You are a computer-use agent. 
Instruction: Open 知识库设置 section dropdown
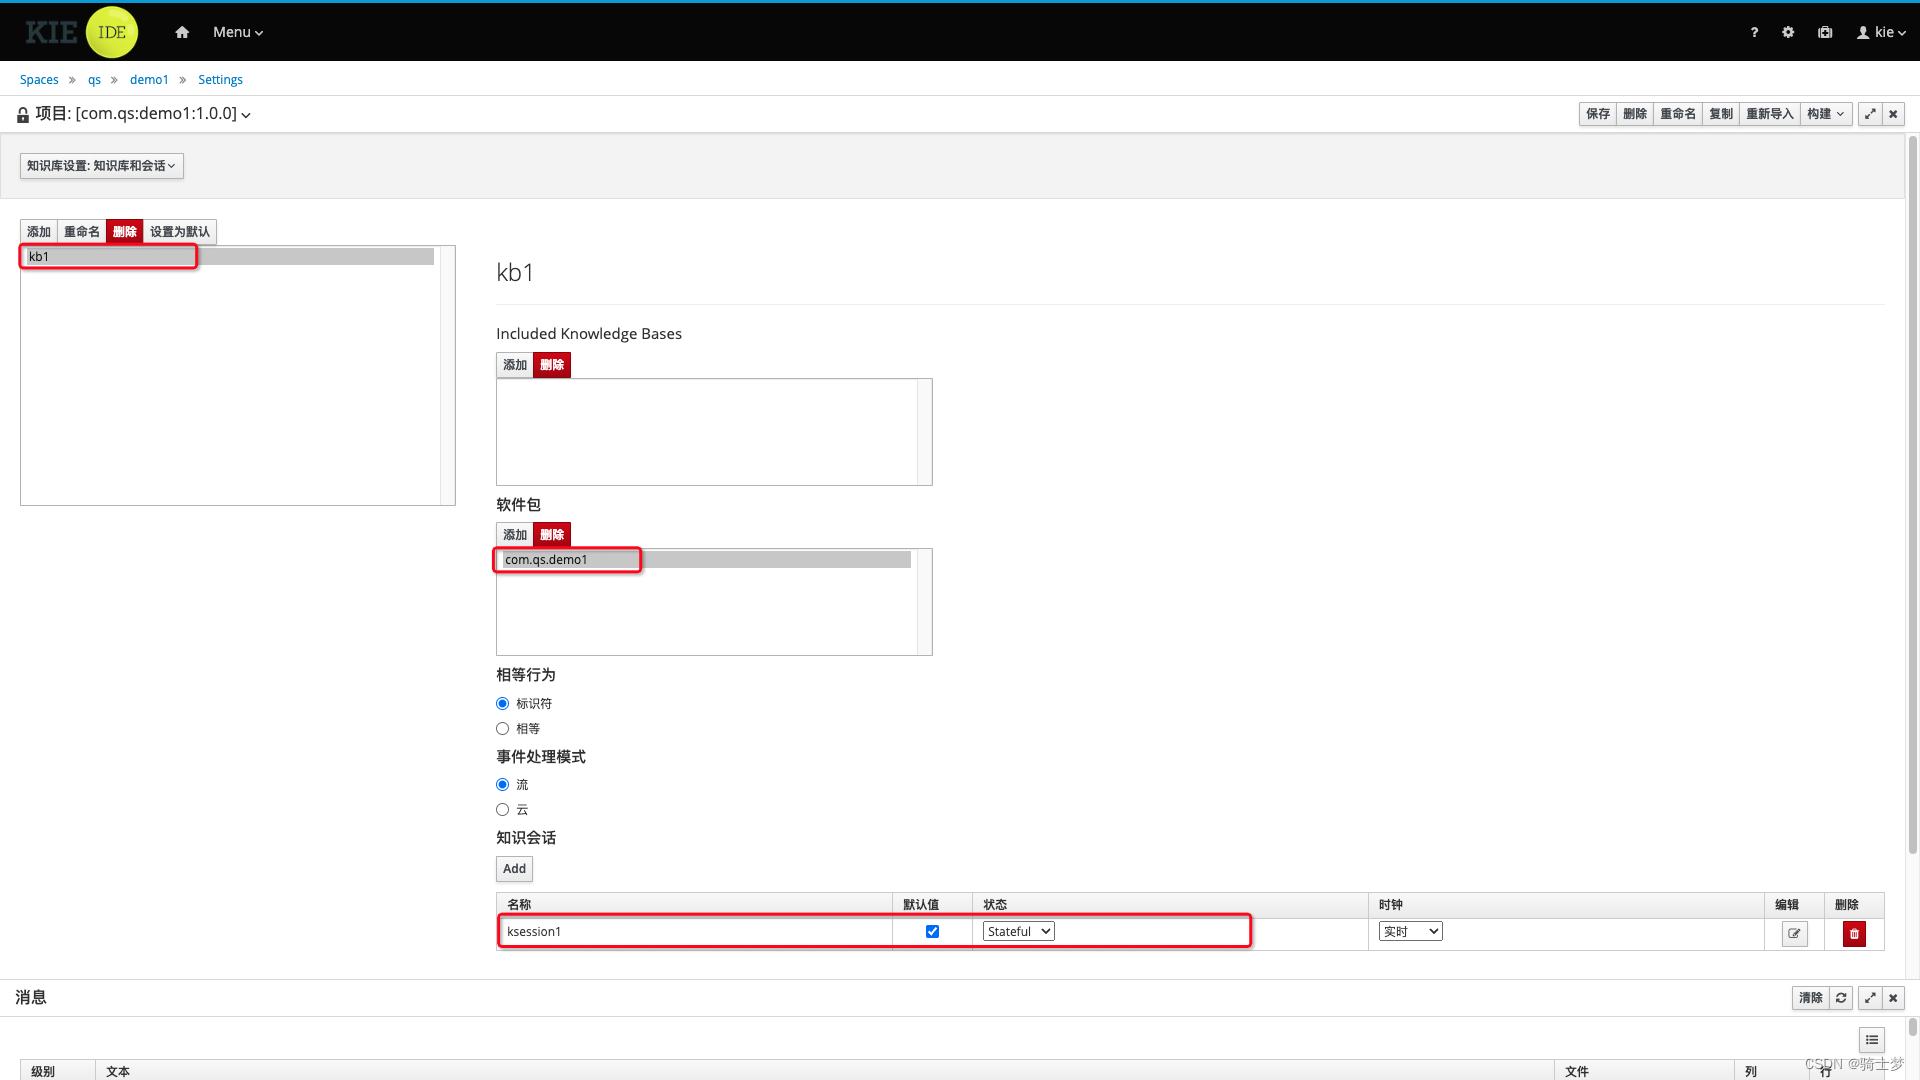[x=102, y=166]
